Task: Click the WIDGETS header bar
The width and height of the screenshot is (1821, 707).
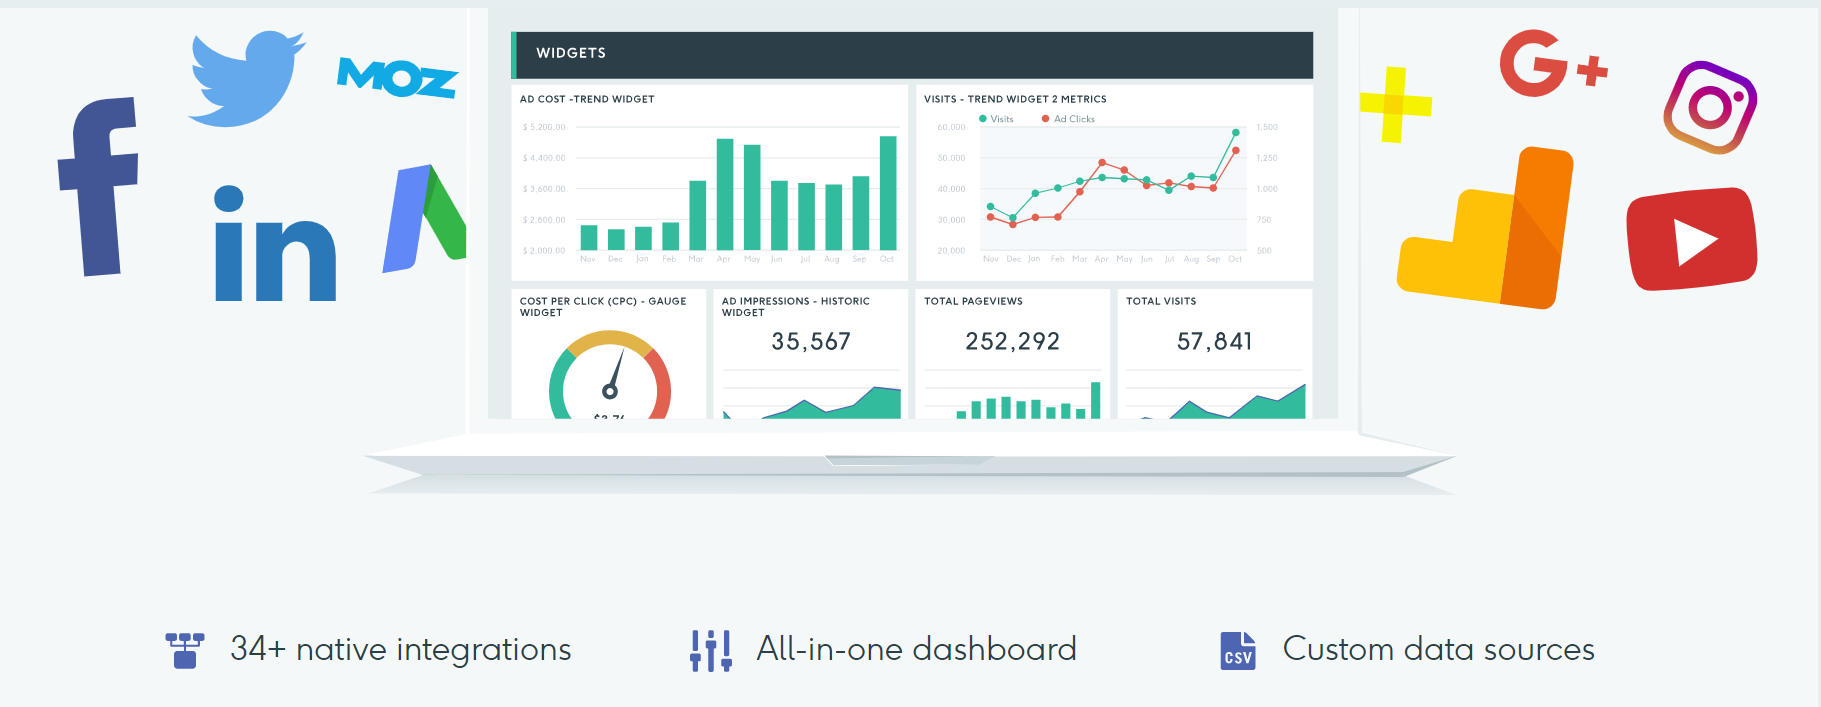Action: pyautogui.click(x=912, y=55)
